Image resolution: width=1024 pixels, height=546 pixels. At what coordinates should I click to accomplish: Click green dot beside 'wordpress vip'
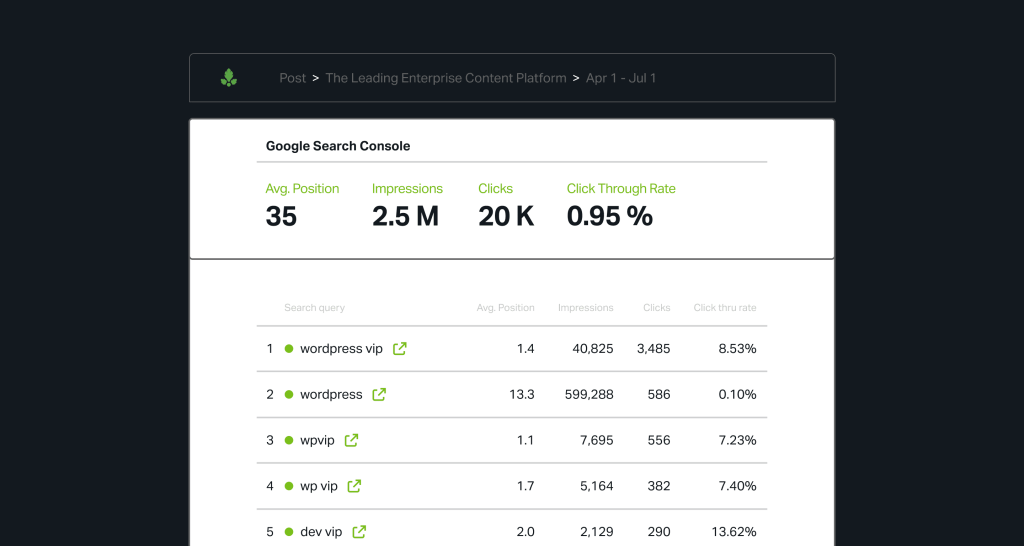point(289,349)
